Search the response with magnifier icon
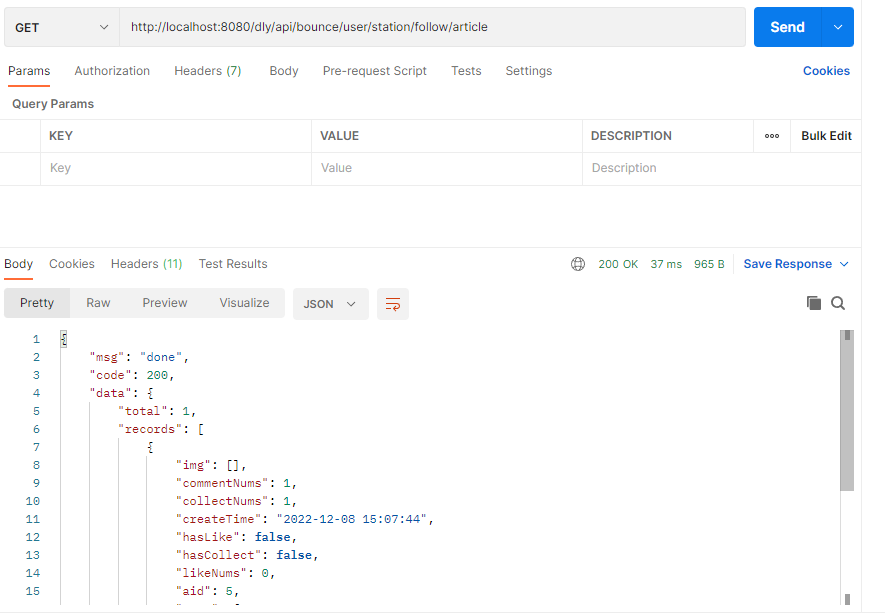The image size is (885, 615). (838, 303)
